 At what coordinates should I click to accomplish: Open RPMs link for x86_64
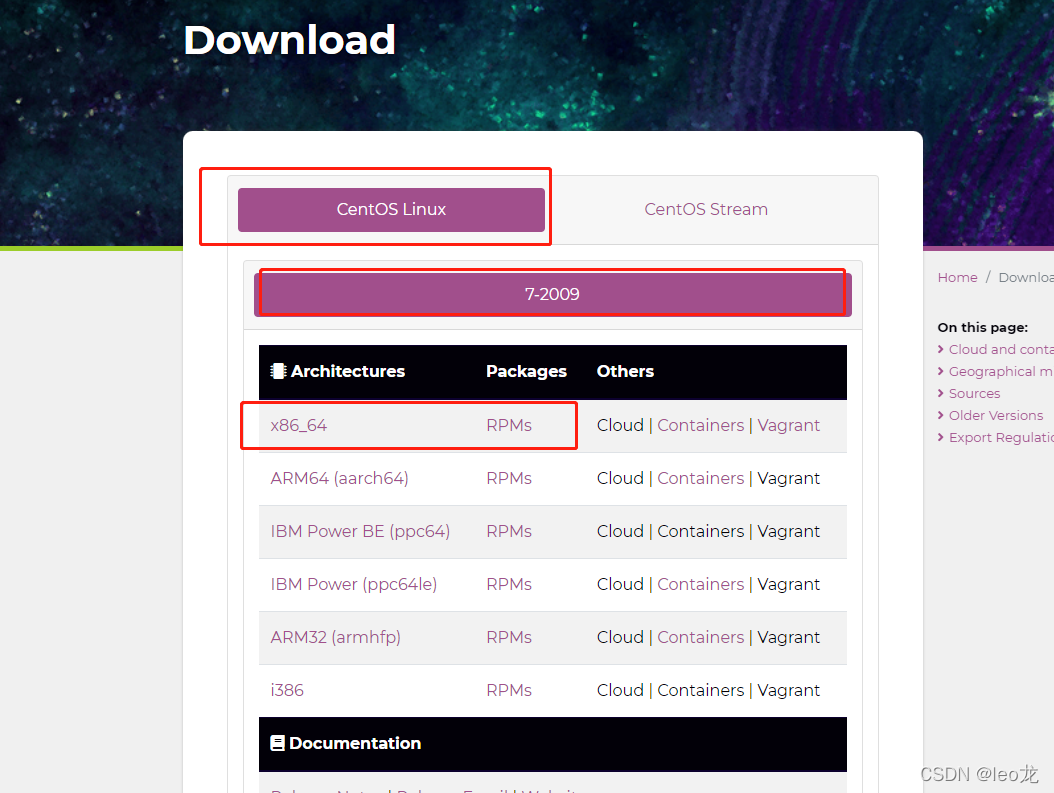(x=509, y=425)
